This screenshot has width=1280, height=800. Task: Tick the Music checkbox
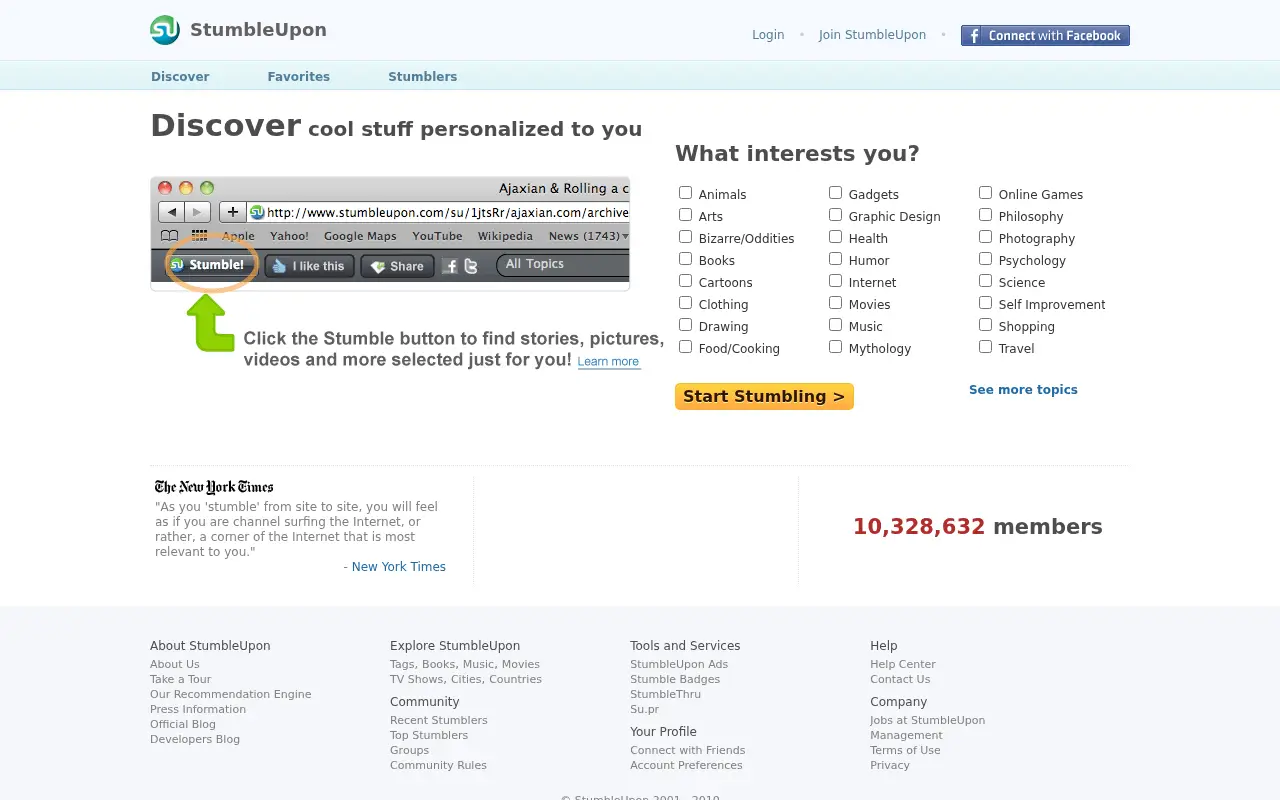coord(835,325)
